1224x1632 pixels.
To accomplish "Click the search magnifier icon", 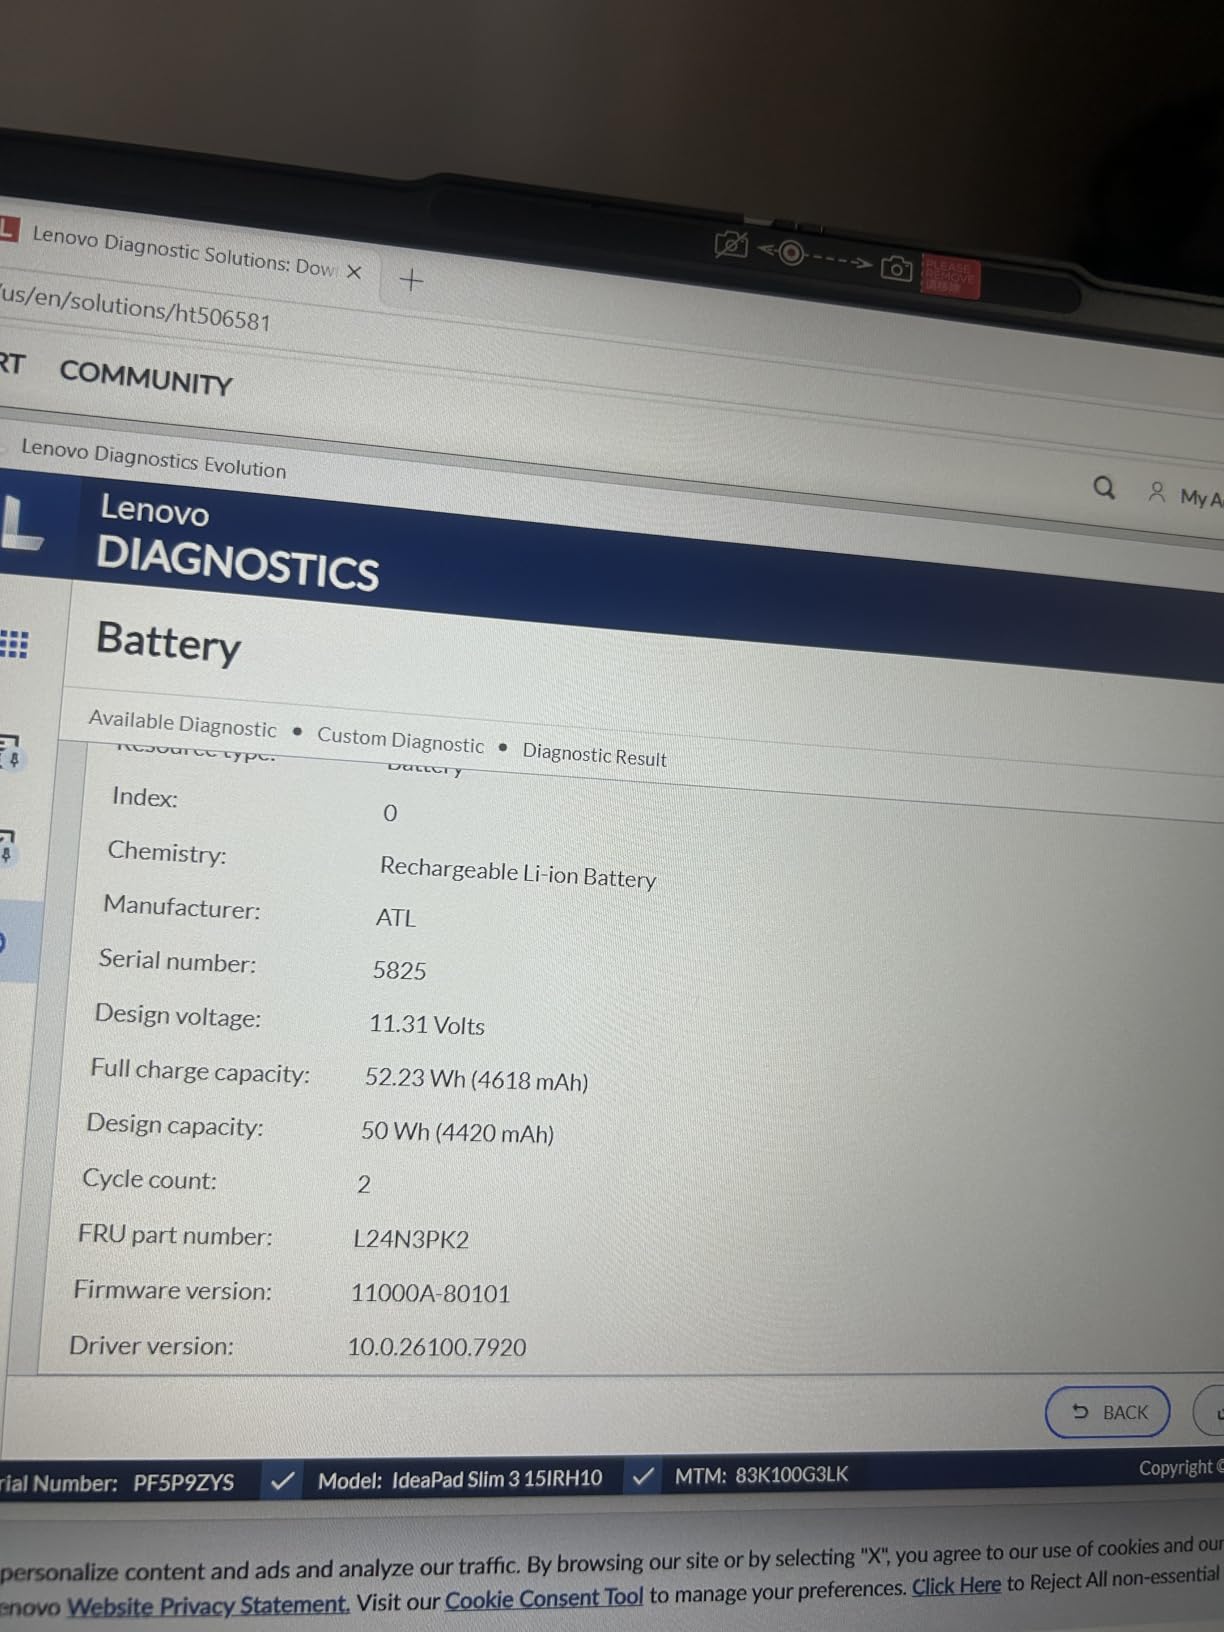I will 1104,487.
